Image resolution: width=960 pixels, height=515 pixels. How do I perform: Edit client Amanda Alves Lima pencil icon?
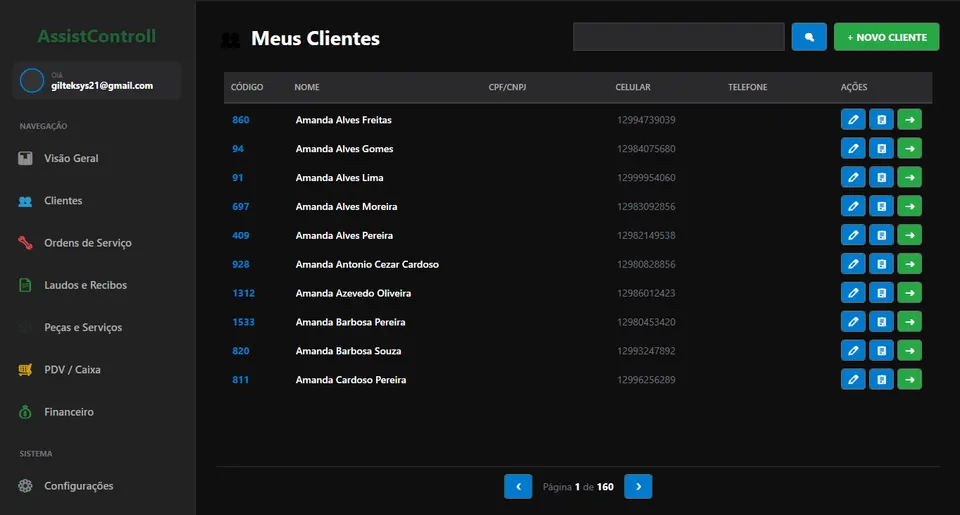853,177
